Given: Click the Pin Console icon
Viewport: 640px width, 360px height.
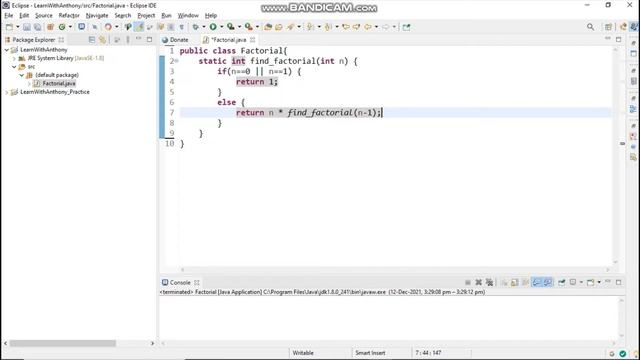Looking at the screenshot, I should tap(562, 282).
